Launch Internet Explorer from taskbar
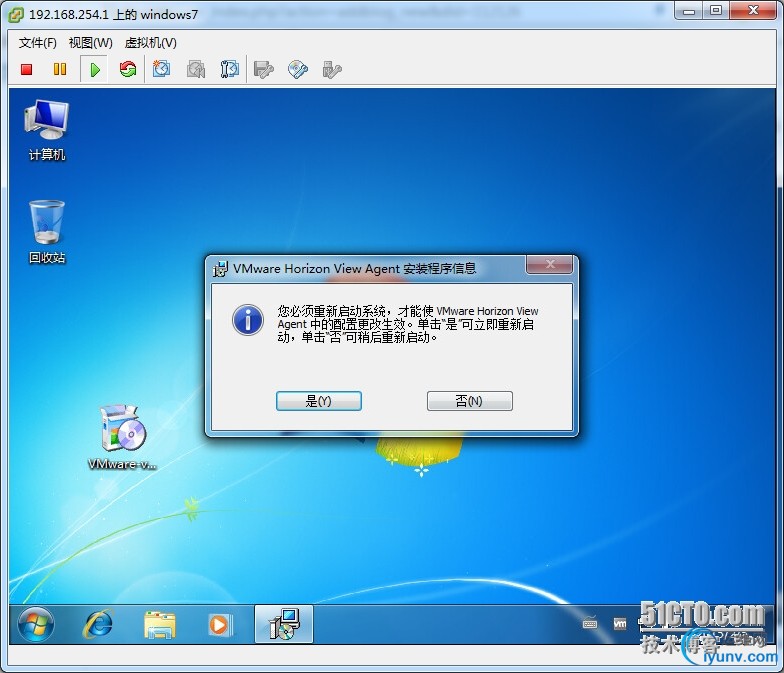This screenshot has height=673, width=784. point(98,624)
